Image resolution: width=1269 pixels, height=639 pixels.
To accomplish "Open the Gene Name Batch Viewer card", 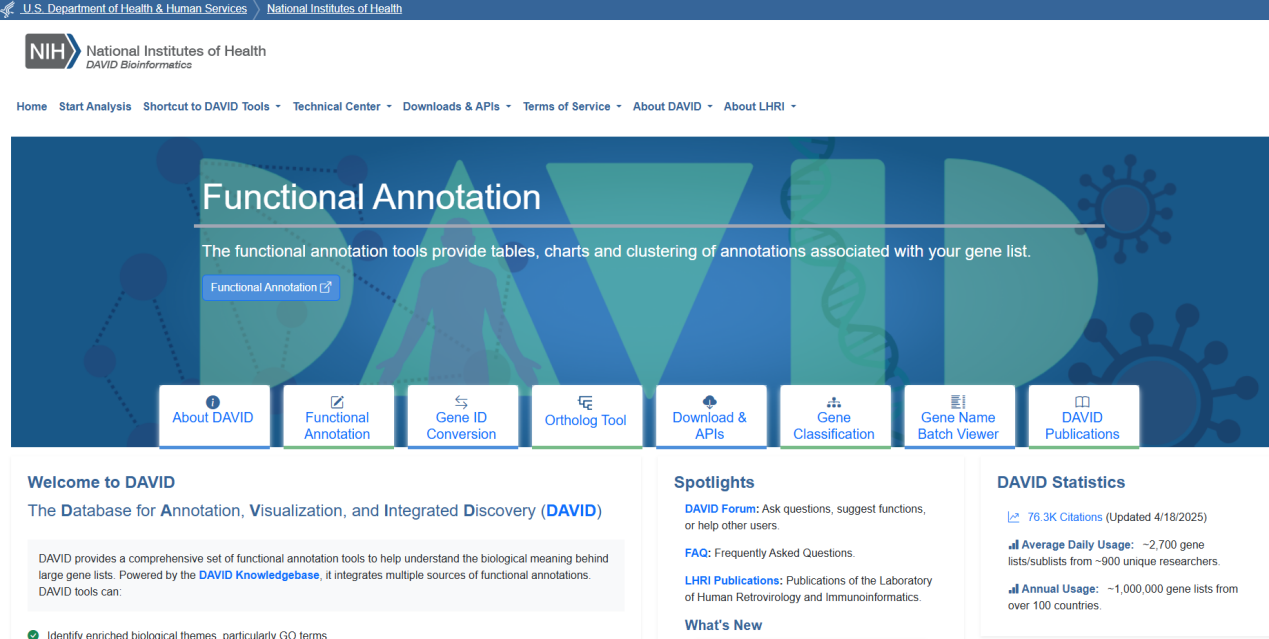I will [959, 417].
